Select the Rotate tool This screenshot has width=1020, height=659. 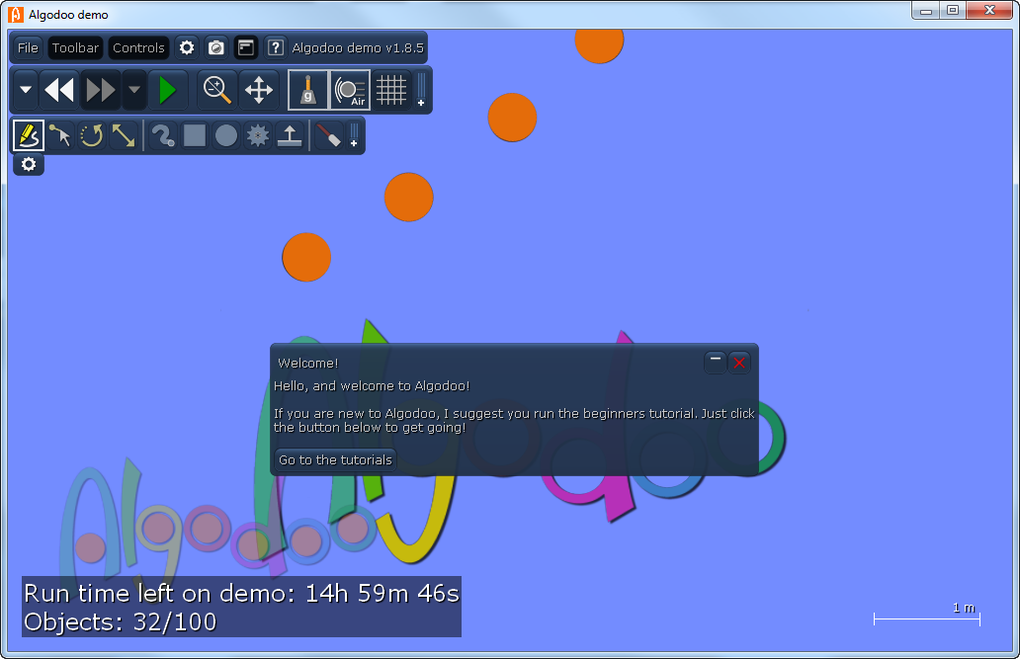(x=92, y=135)
